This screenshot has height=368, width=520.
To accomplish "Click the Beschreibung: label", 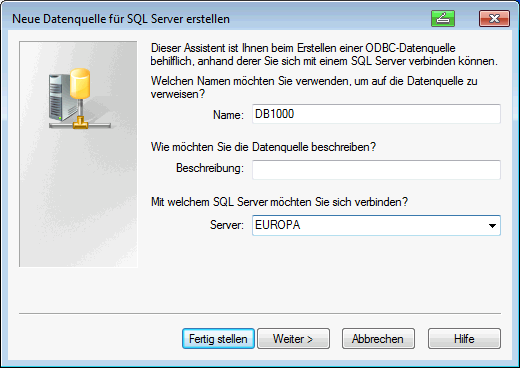I will (210, 168).
